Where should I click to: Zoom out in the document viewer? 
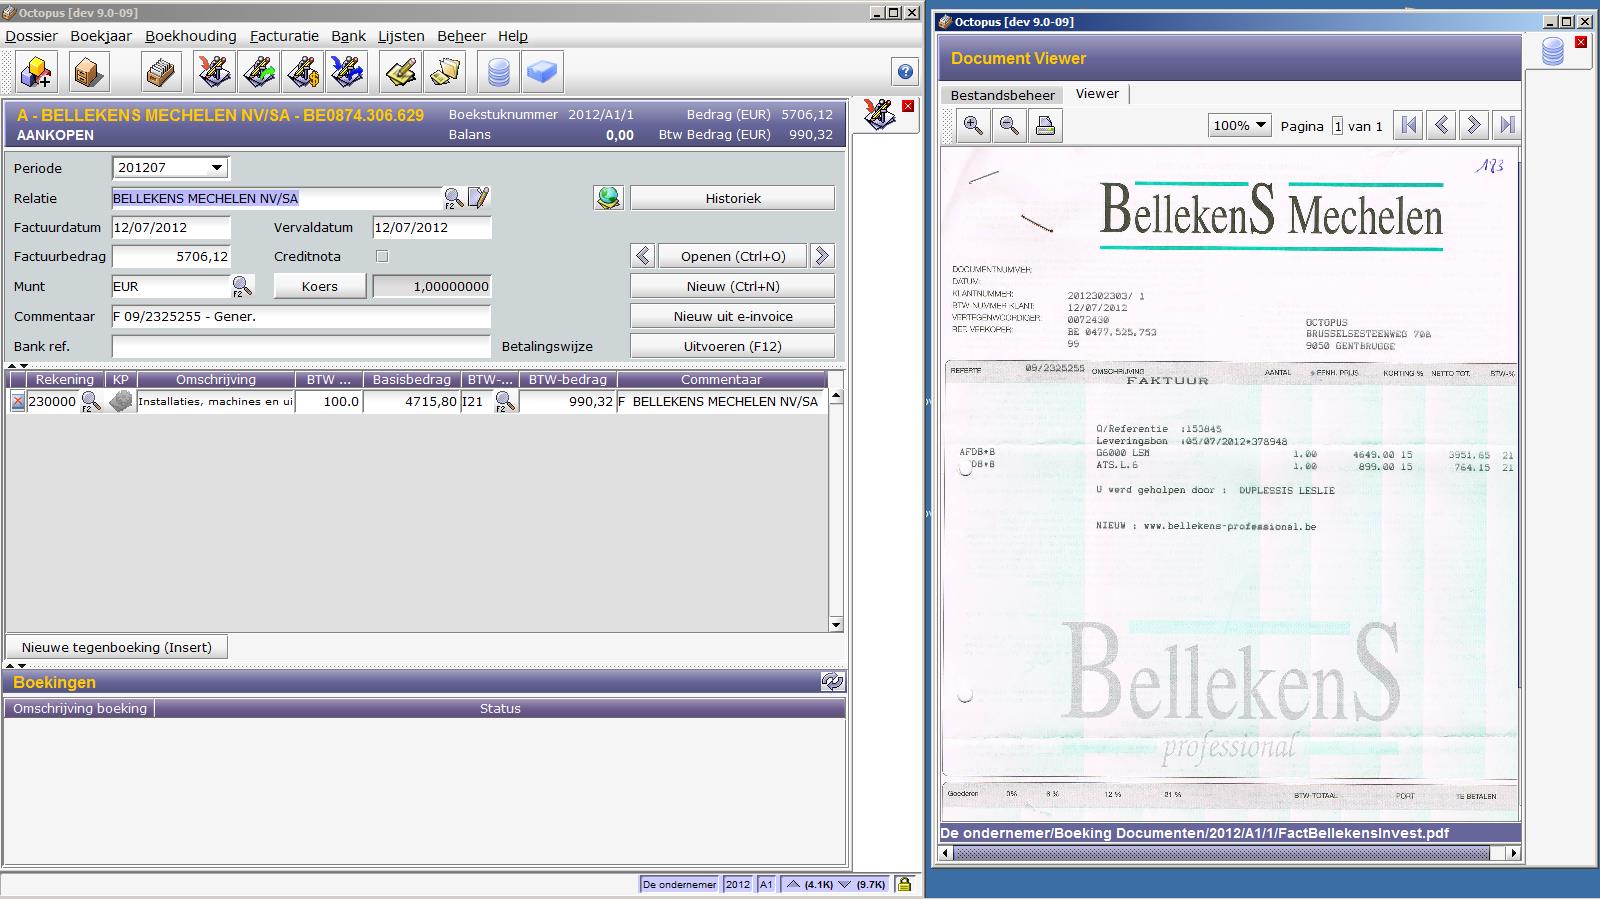point(1009,125)
